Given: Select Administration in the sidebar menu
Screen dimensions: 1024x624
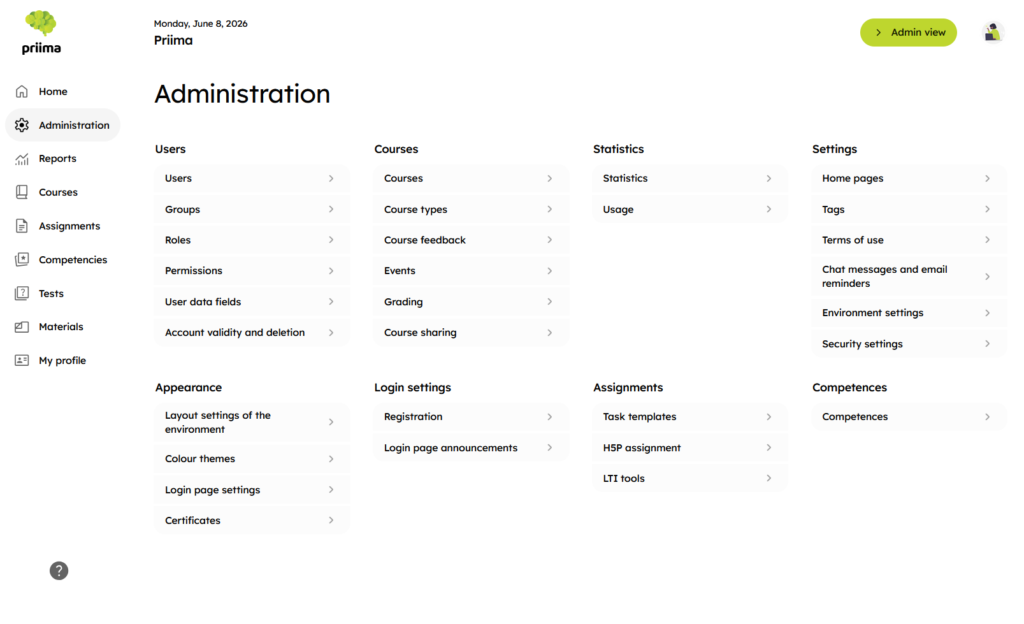Looking at the screenshot, I should [63, 125].
